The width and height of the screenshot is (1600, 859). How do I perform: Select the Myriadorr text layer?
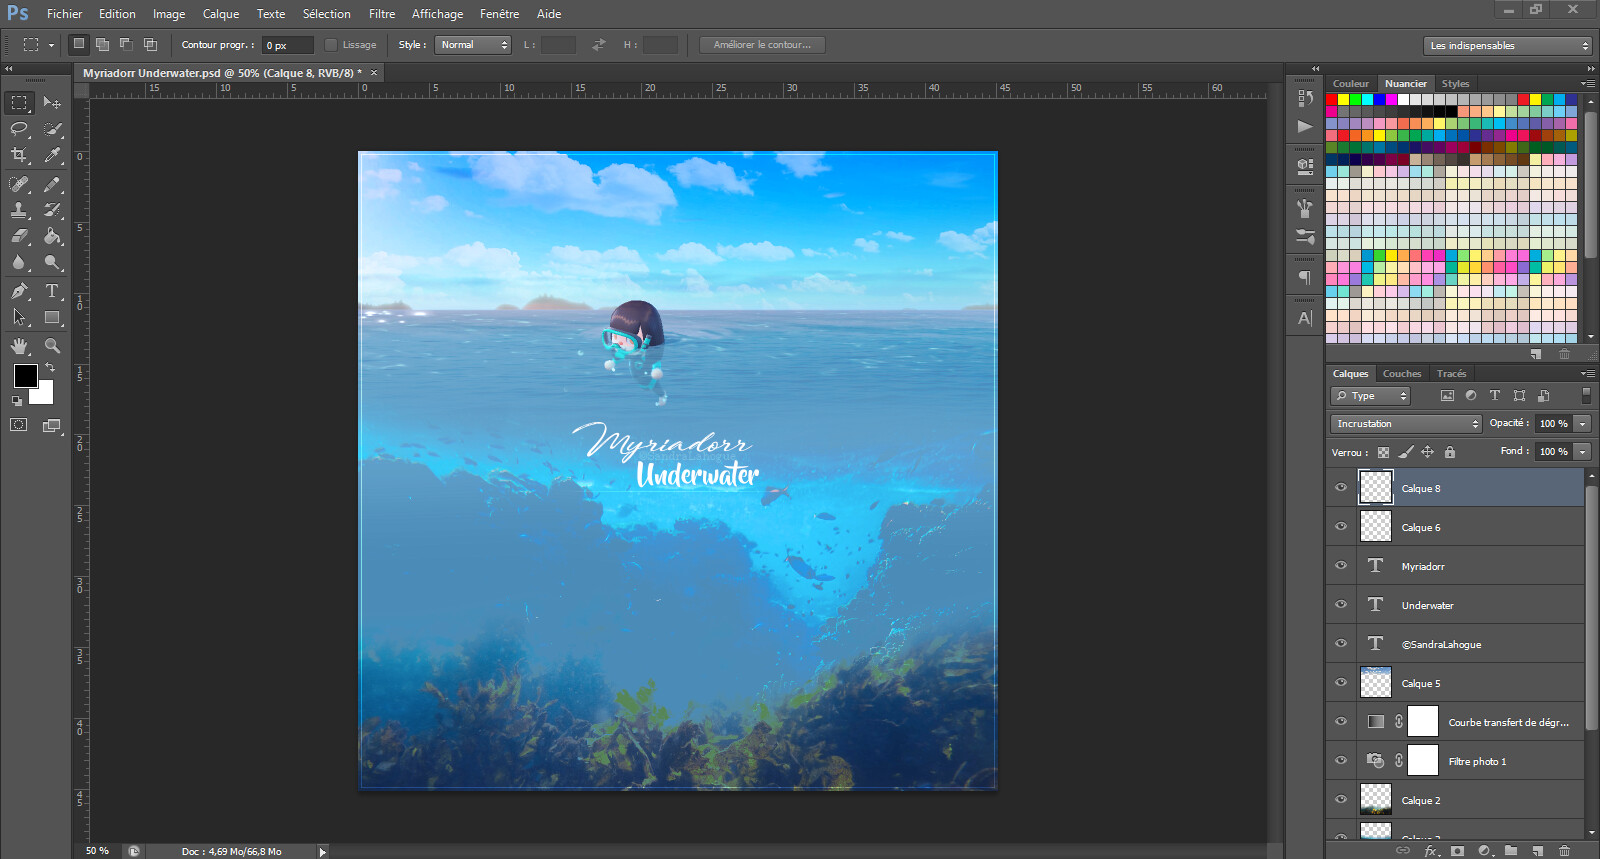click(1470, 567)
